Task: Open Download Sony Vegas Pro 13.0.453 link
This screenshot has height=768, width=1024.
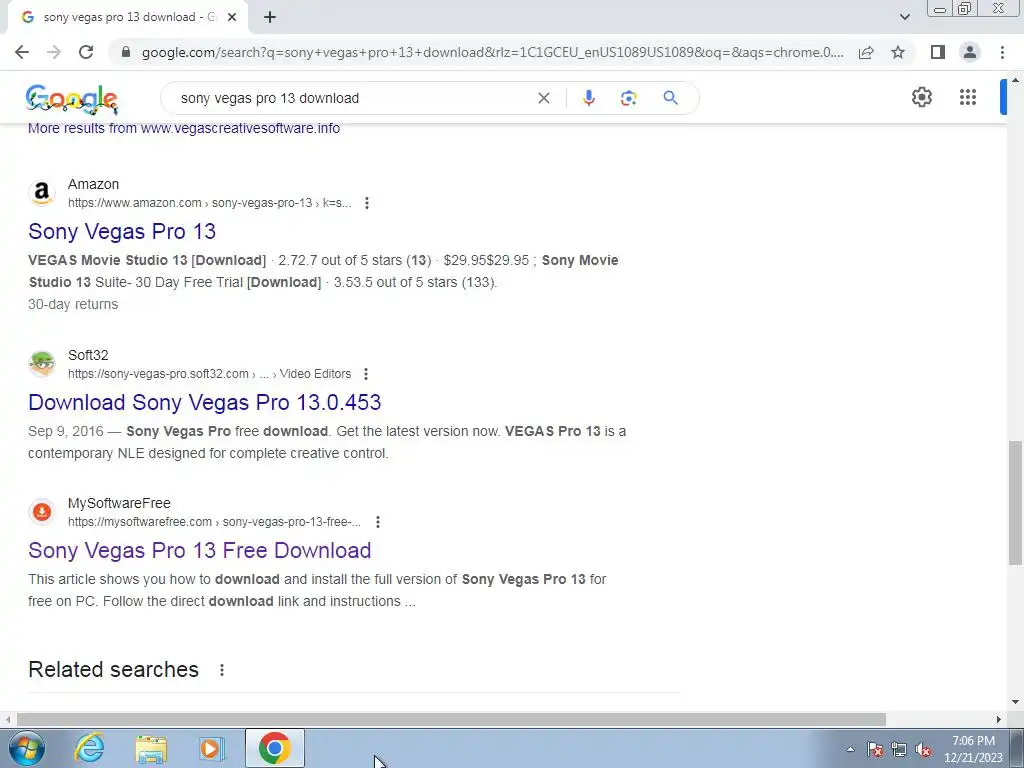Action: pos(204,402)
